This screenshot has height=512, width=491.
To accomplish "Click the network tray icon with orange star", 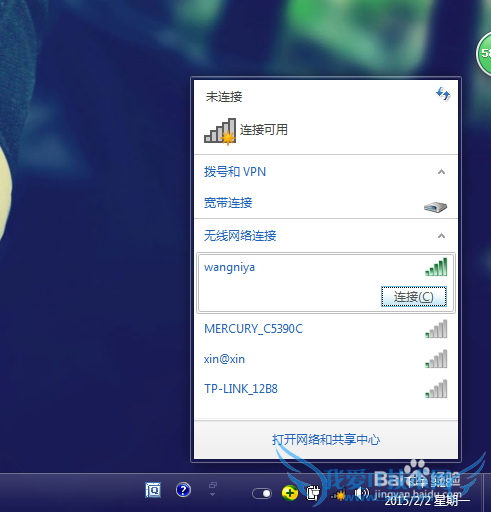I will point(338,495).
